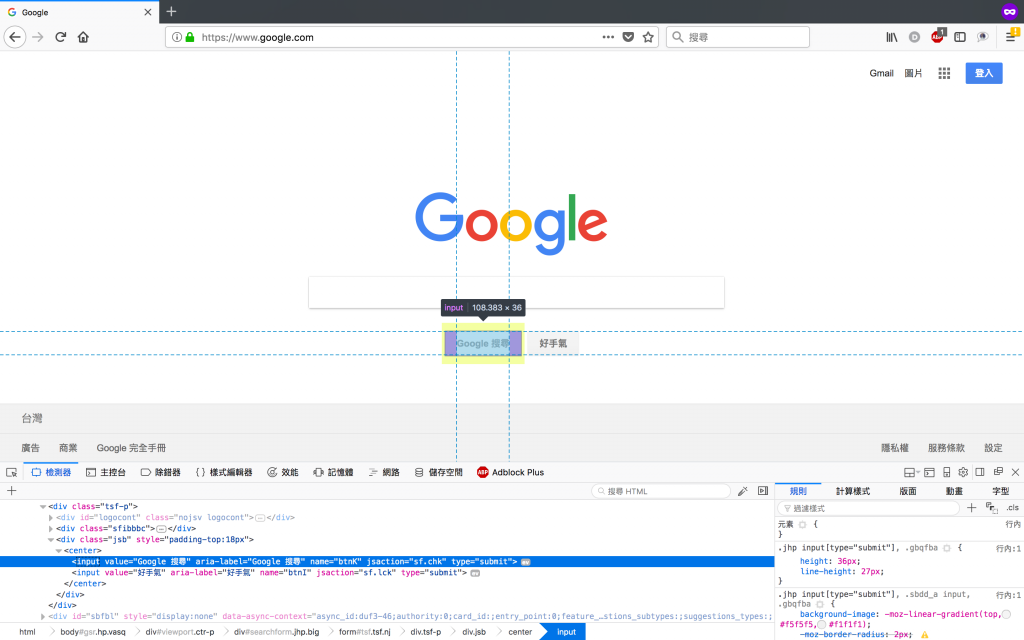
Task: Reload the page with the refresh icon
Action: (x=61, y=37)
